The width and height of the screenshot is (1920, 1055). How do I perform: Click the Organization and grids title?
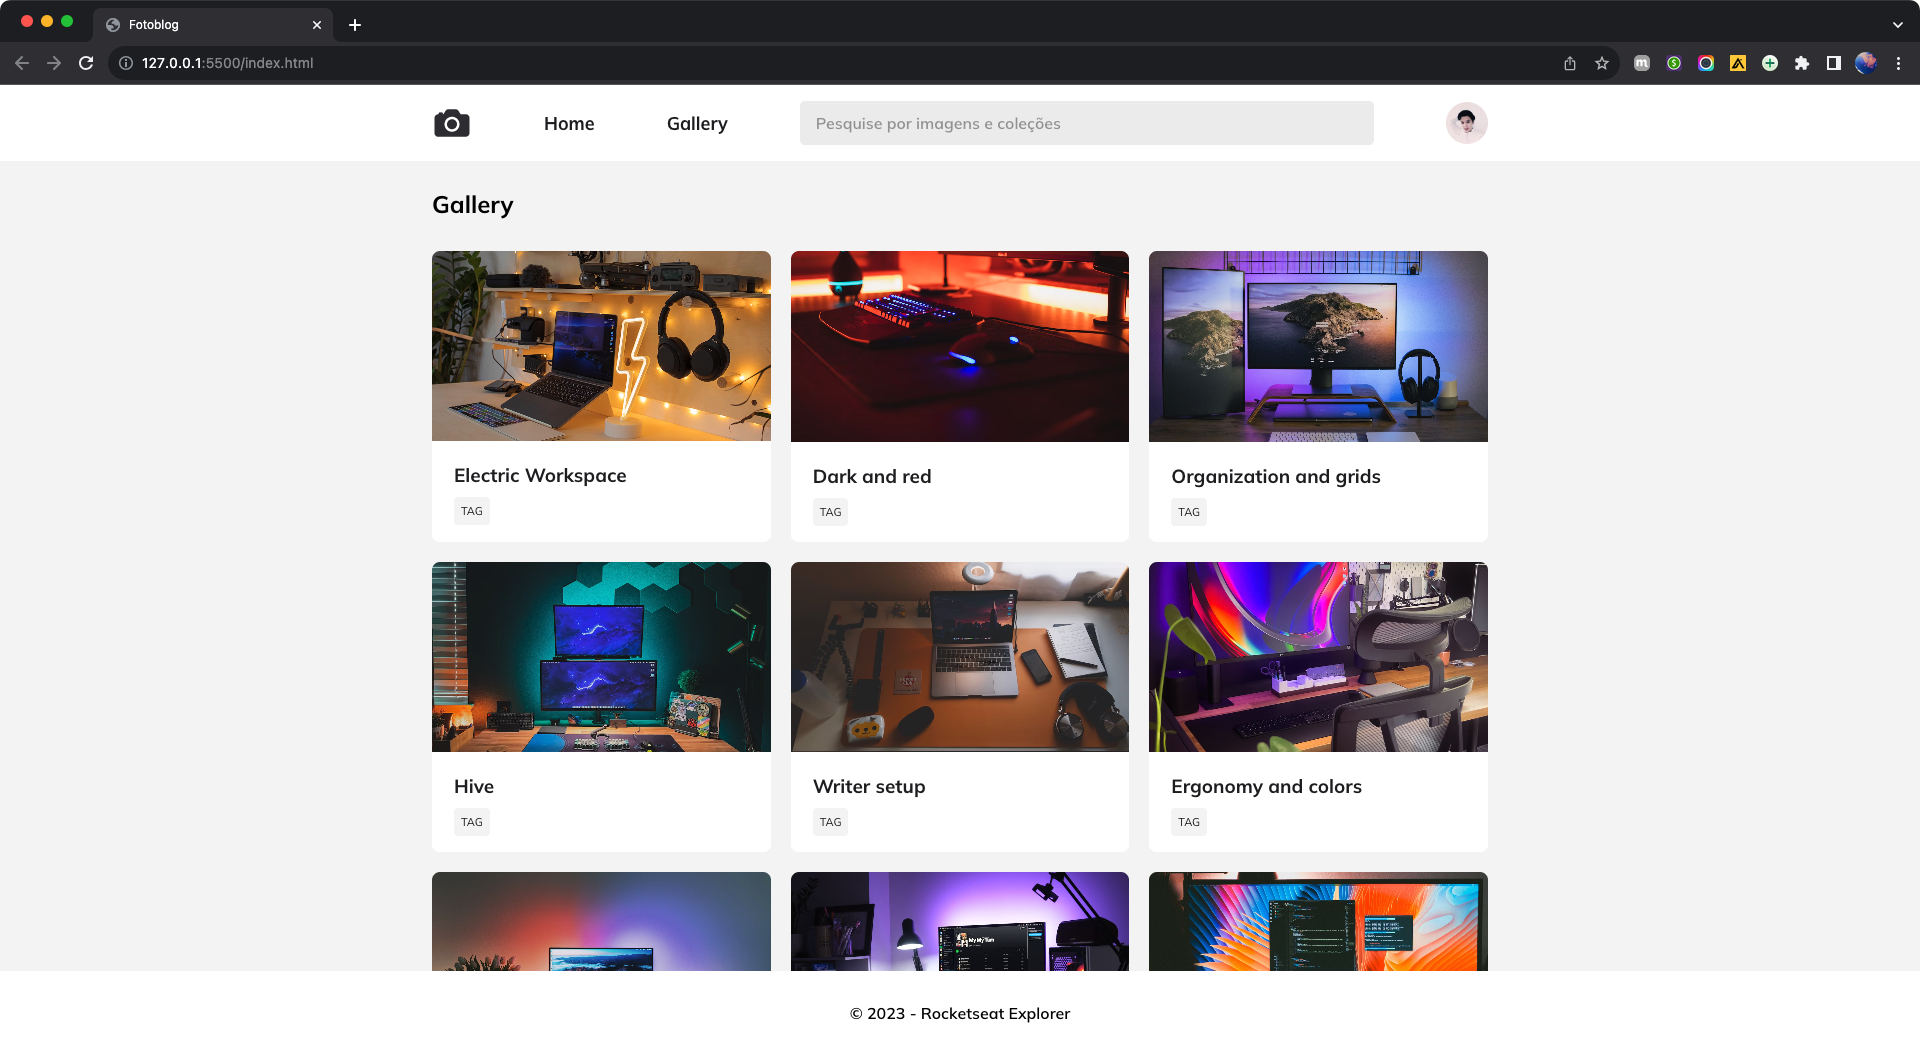(1276, 476)
